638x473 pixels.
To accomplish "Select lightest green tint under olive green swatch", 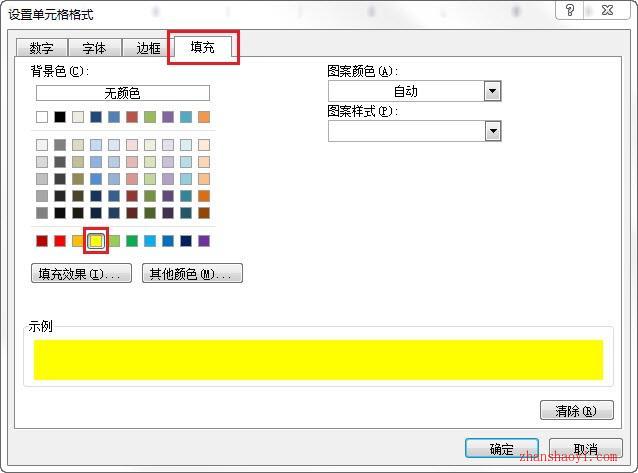I will pos(150,145).
